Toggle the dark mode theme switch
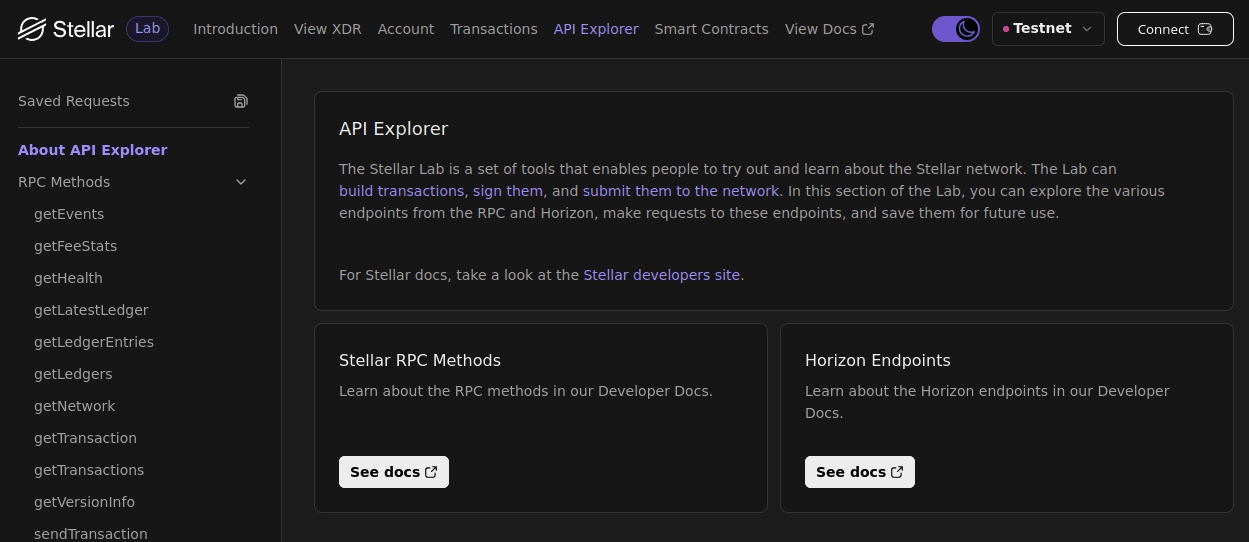Viewport: 1249px width, 542px height. pos(955,29)
